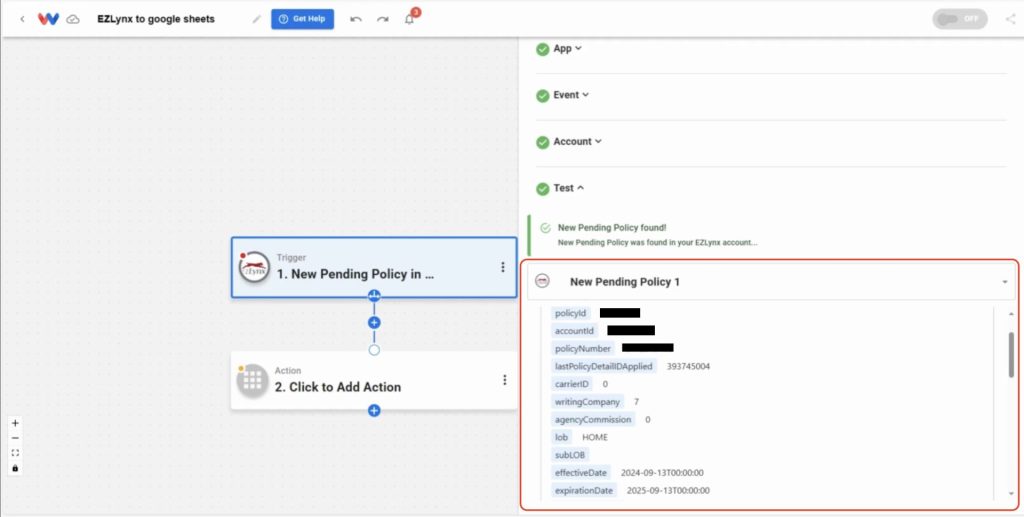Zoom out on the canvas
This screenshot has width=1024, height=517.
pyautogui.click(x=15, y=438)
